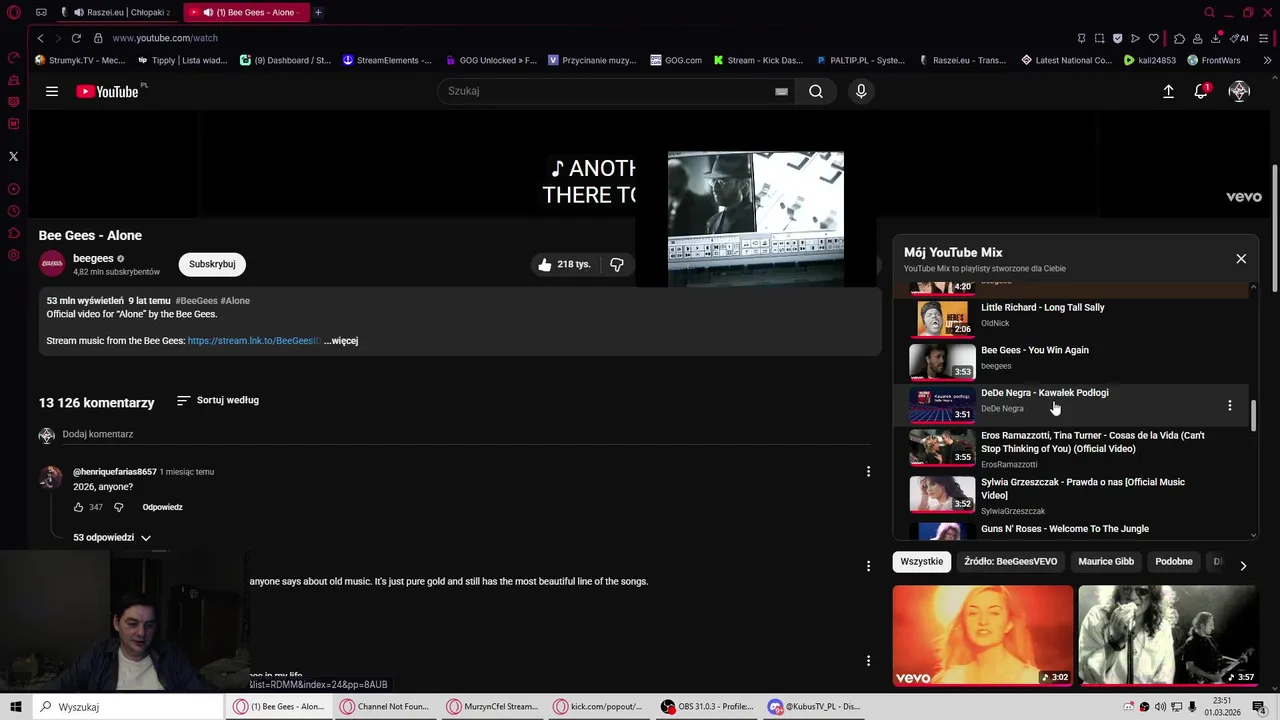Image resolution: width=1280 pixels, height=720 pixels.
Task: Open Opera snapshot tool icon
Action: click(1099, 38)
